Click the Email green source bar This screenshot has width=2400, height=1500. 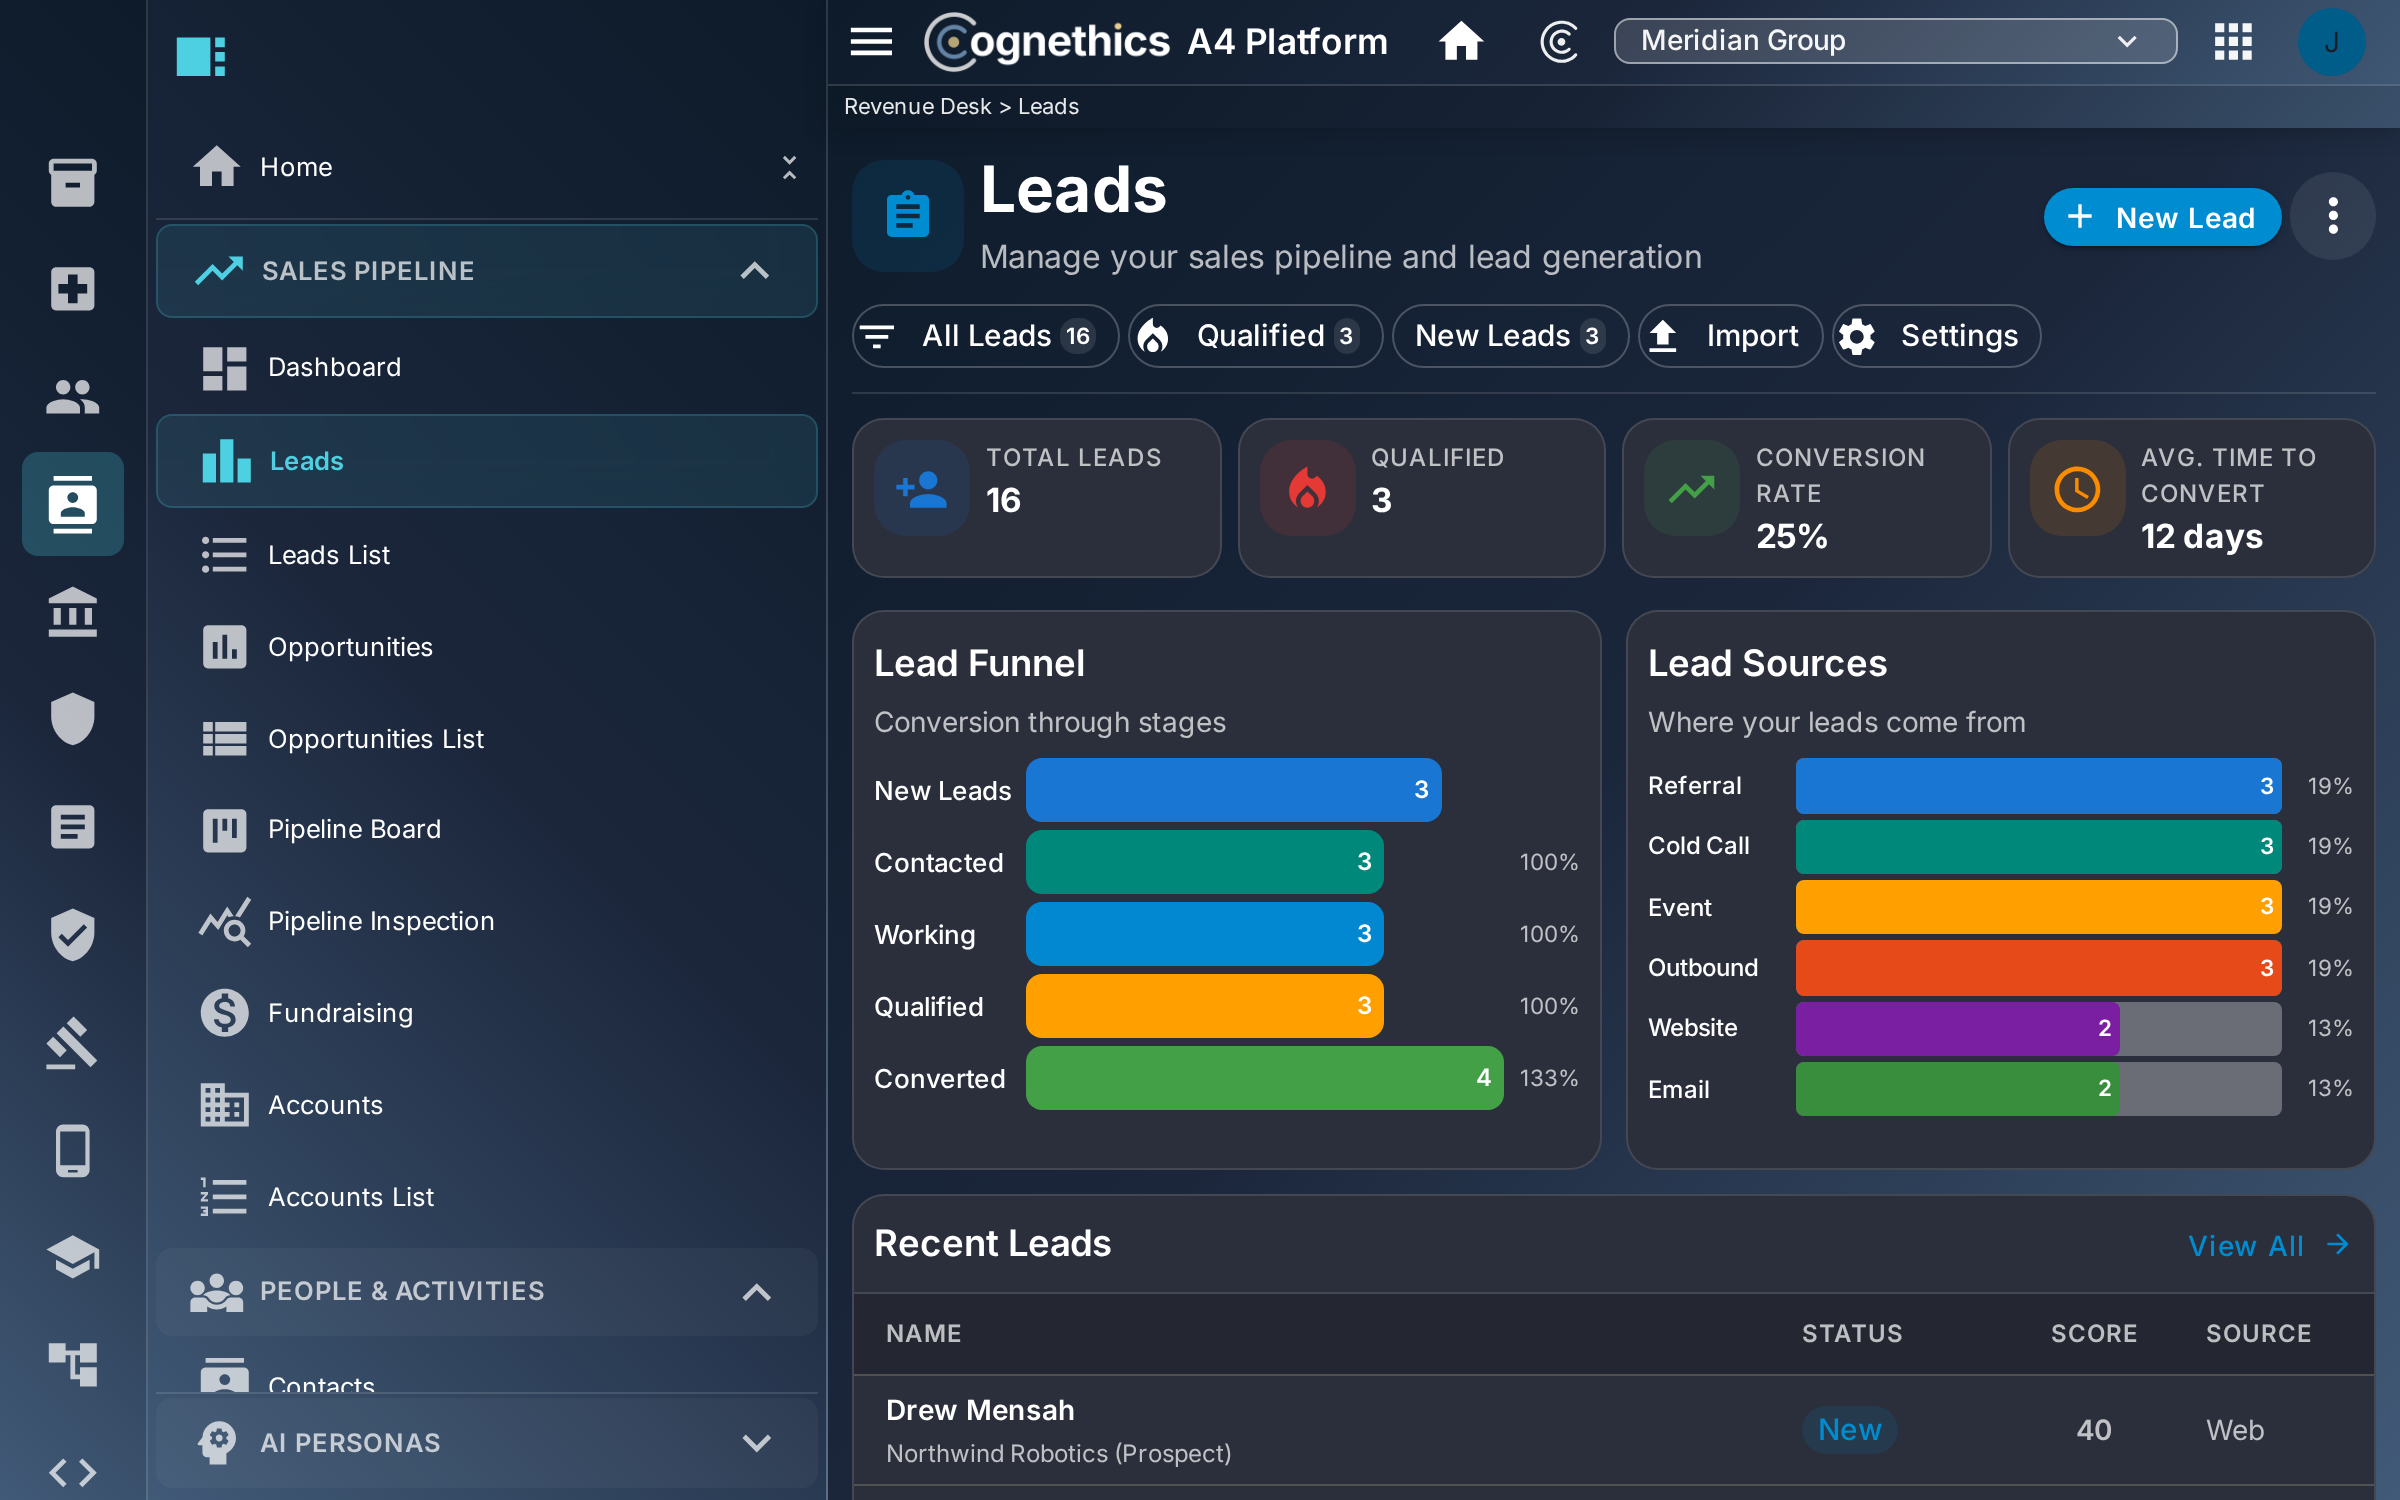(x=1957, y=1088)
